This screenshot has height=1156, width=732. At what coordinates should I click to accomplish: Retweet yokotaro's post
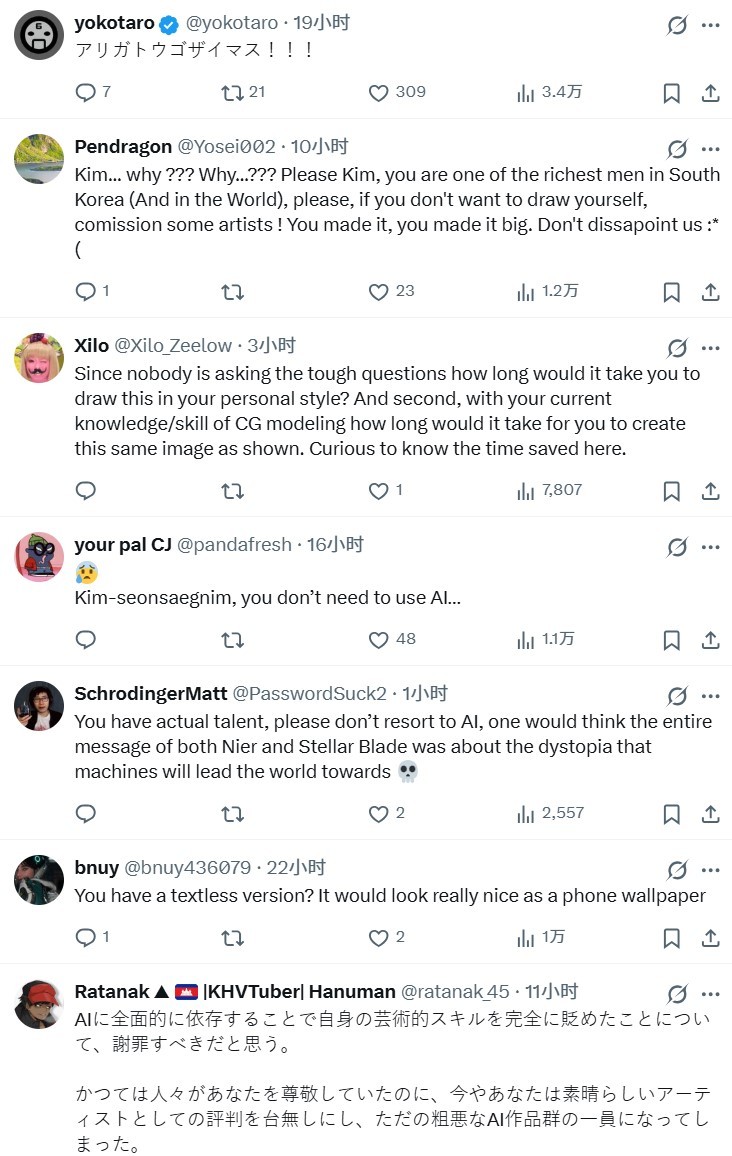(x=232, y=93)
